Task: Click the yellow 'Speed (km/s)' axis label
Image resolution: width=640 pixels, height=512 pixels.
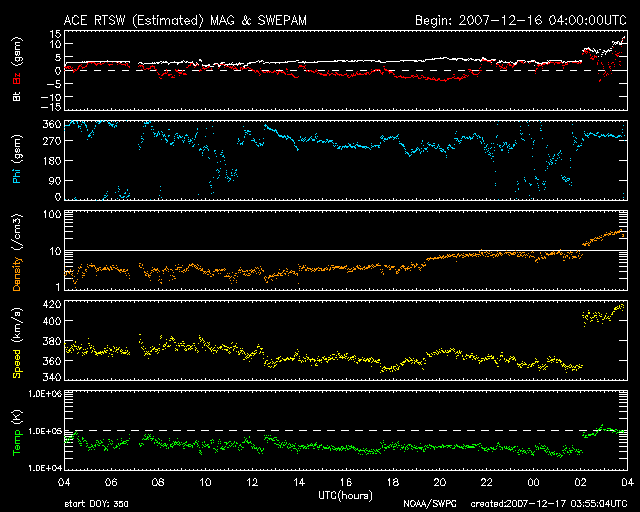Action: tap(16, 340)
